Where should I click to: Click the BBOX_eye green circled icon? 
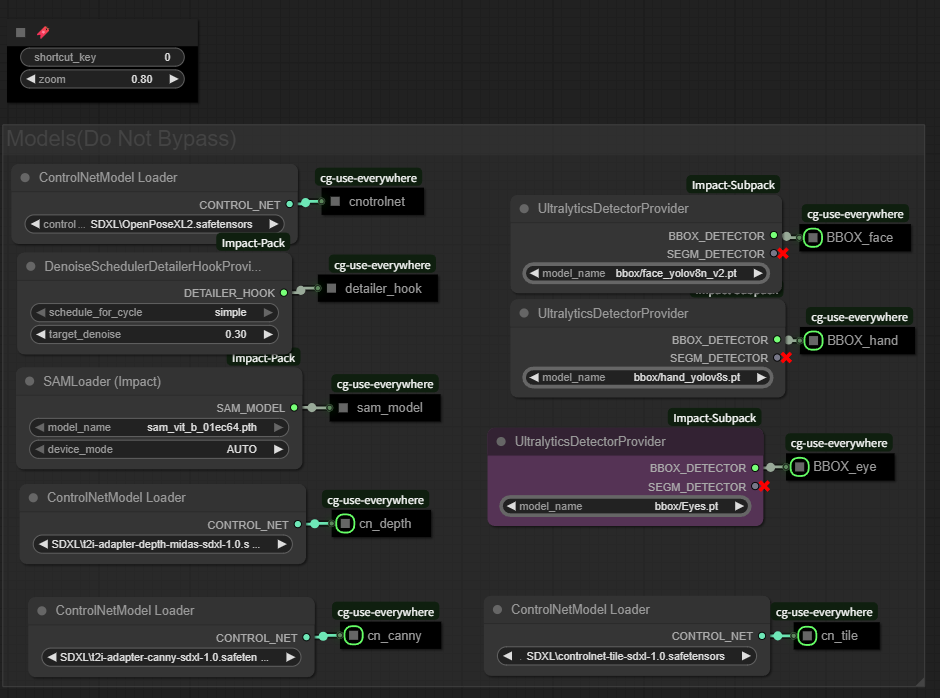[799, 467]
